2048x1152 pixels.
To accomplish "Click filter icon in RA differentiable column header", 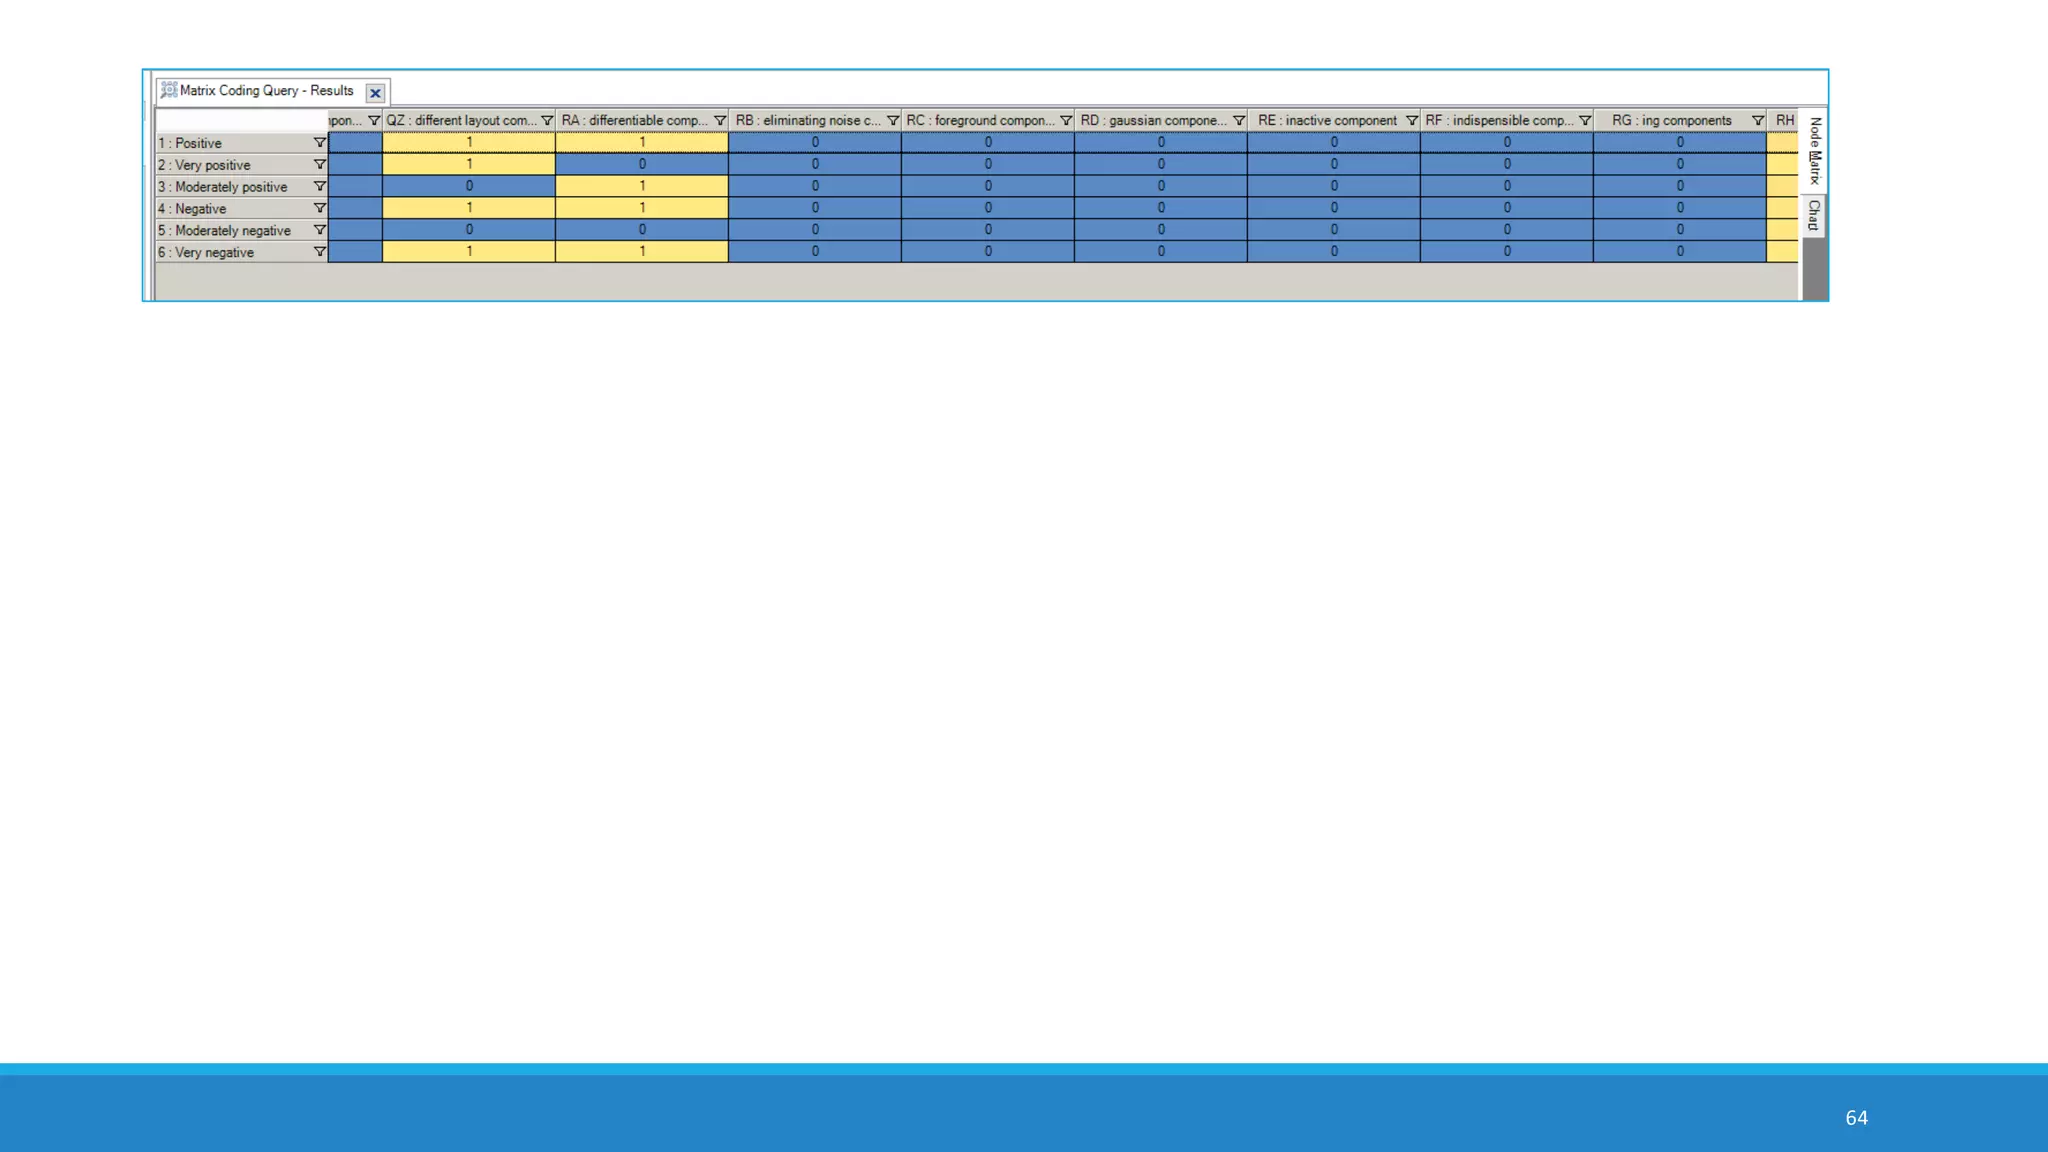I will tap(720, 121).
